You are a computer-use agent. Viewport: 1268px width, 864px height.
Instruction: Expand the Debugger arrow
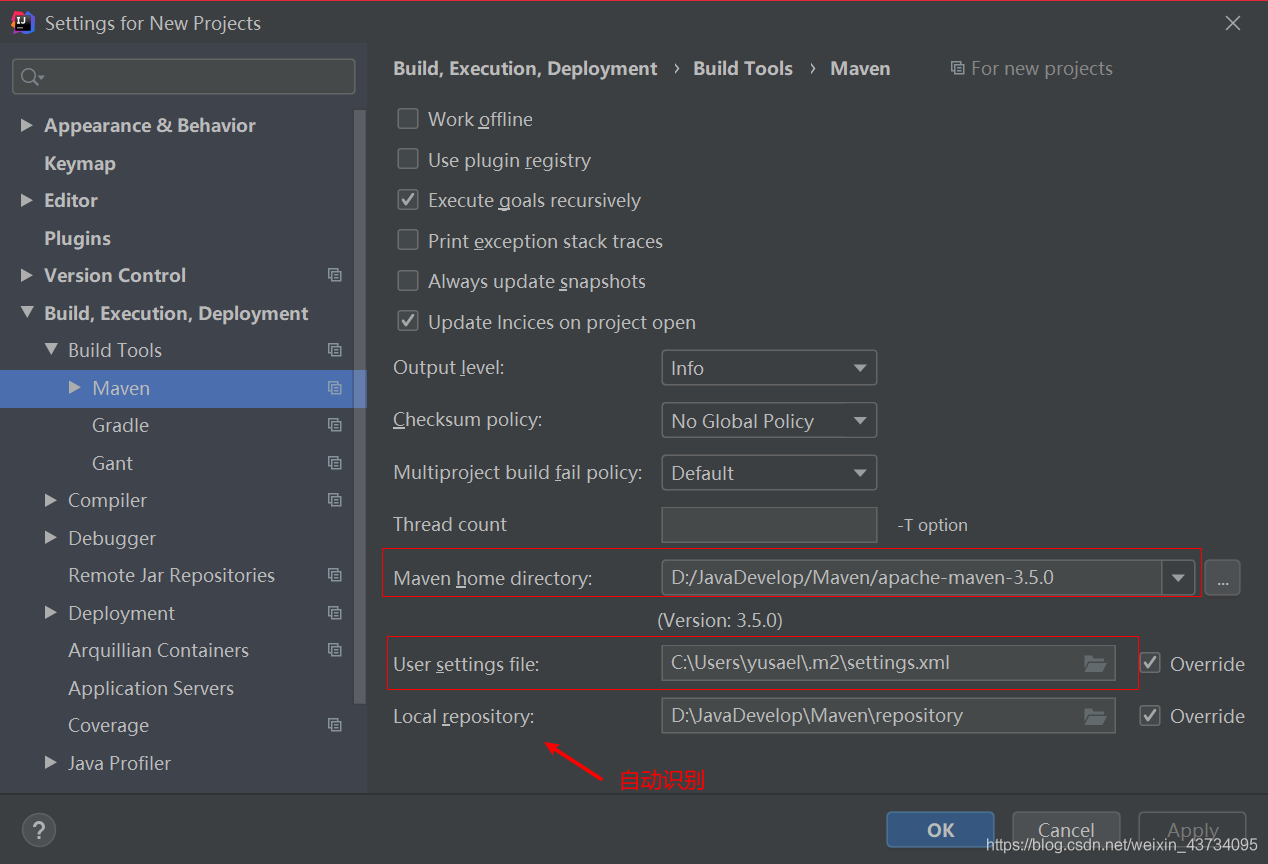pyautogui.click(x=51, y=538)
